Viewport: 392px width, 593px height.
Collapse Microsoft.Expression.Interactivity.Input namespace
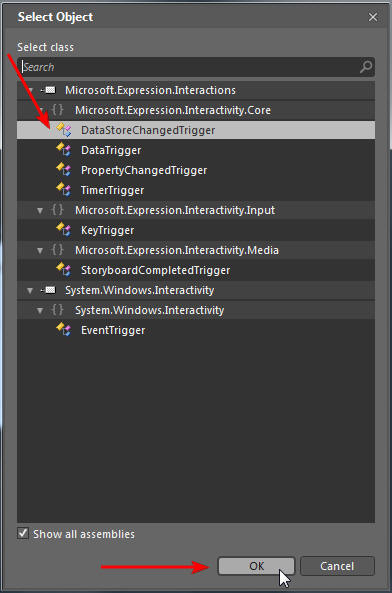[x=40, y=211]
